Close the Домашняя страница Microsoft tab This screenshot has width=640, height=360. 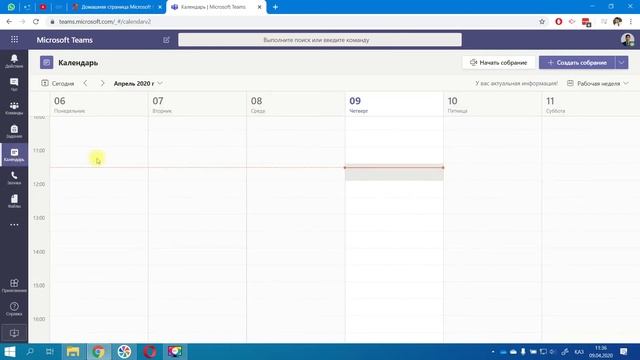[x=160, y=7]
